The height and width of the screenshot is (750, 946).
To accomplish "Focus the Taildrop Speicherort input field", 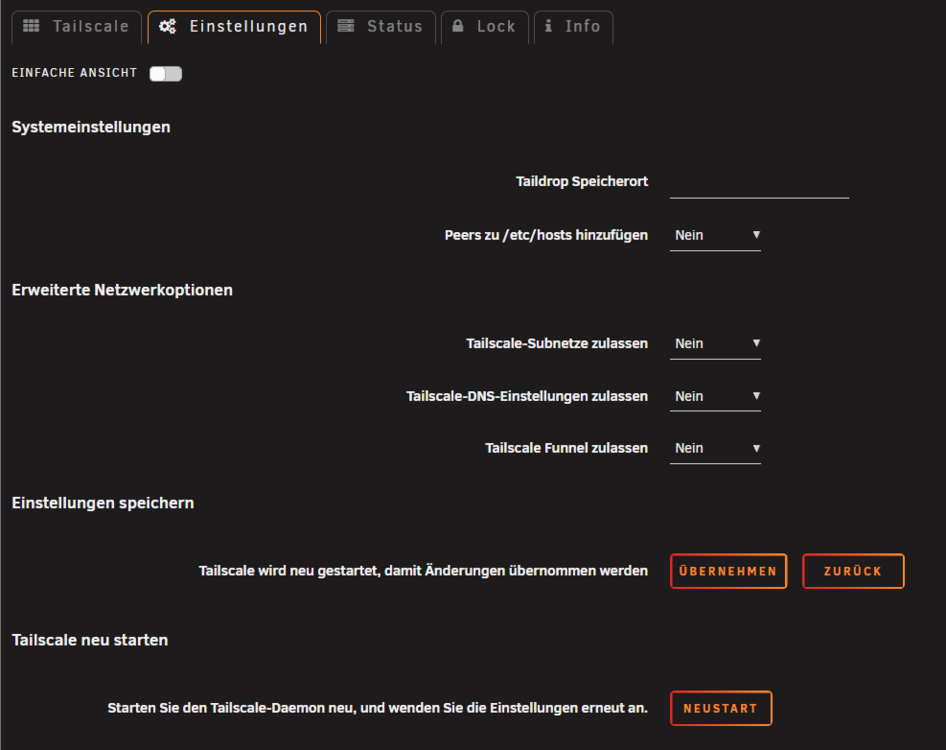I will pos(759,183).
